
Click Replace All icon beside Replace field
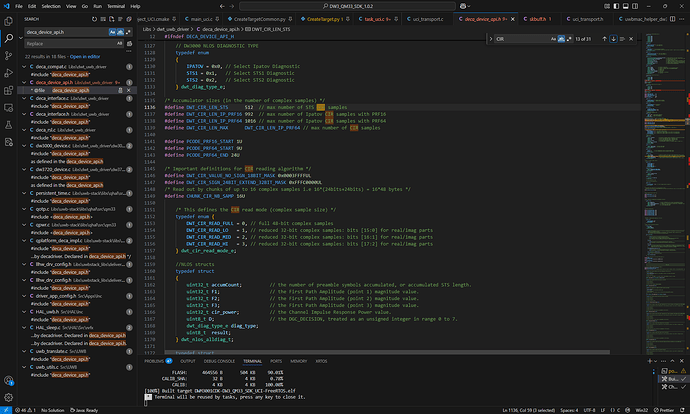click(129, 44)
